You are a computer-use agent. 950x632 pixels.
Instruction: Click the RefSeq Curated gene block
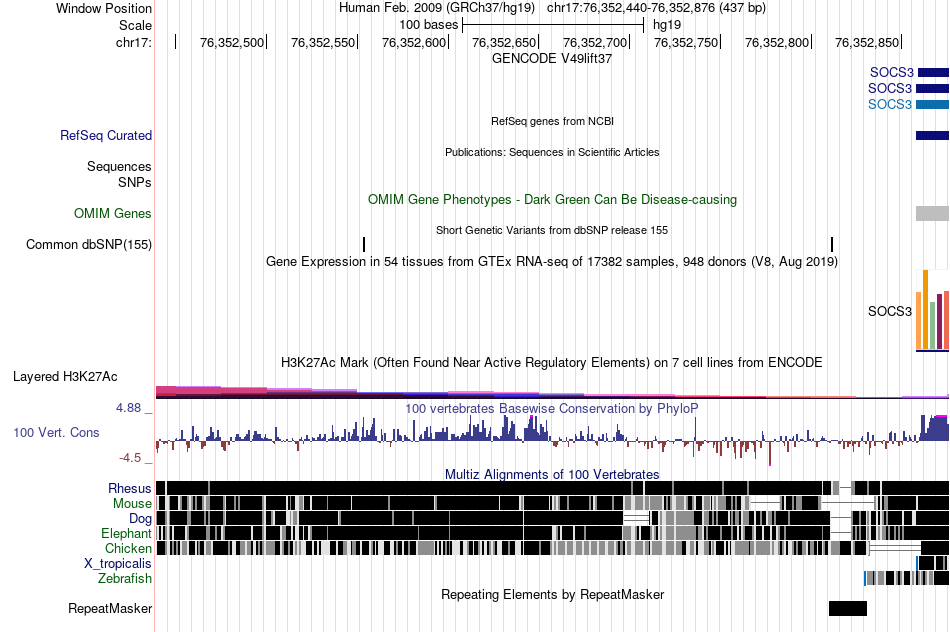coord(932,135)
